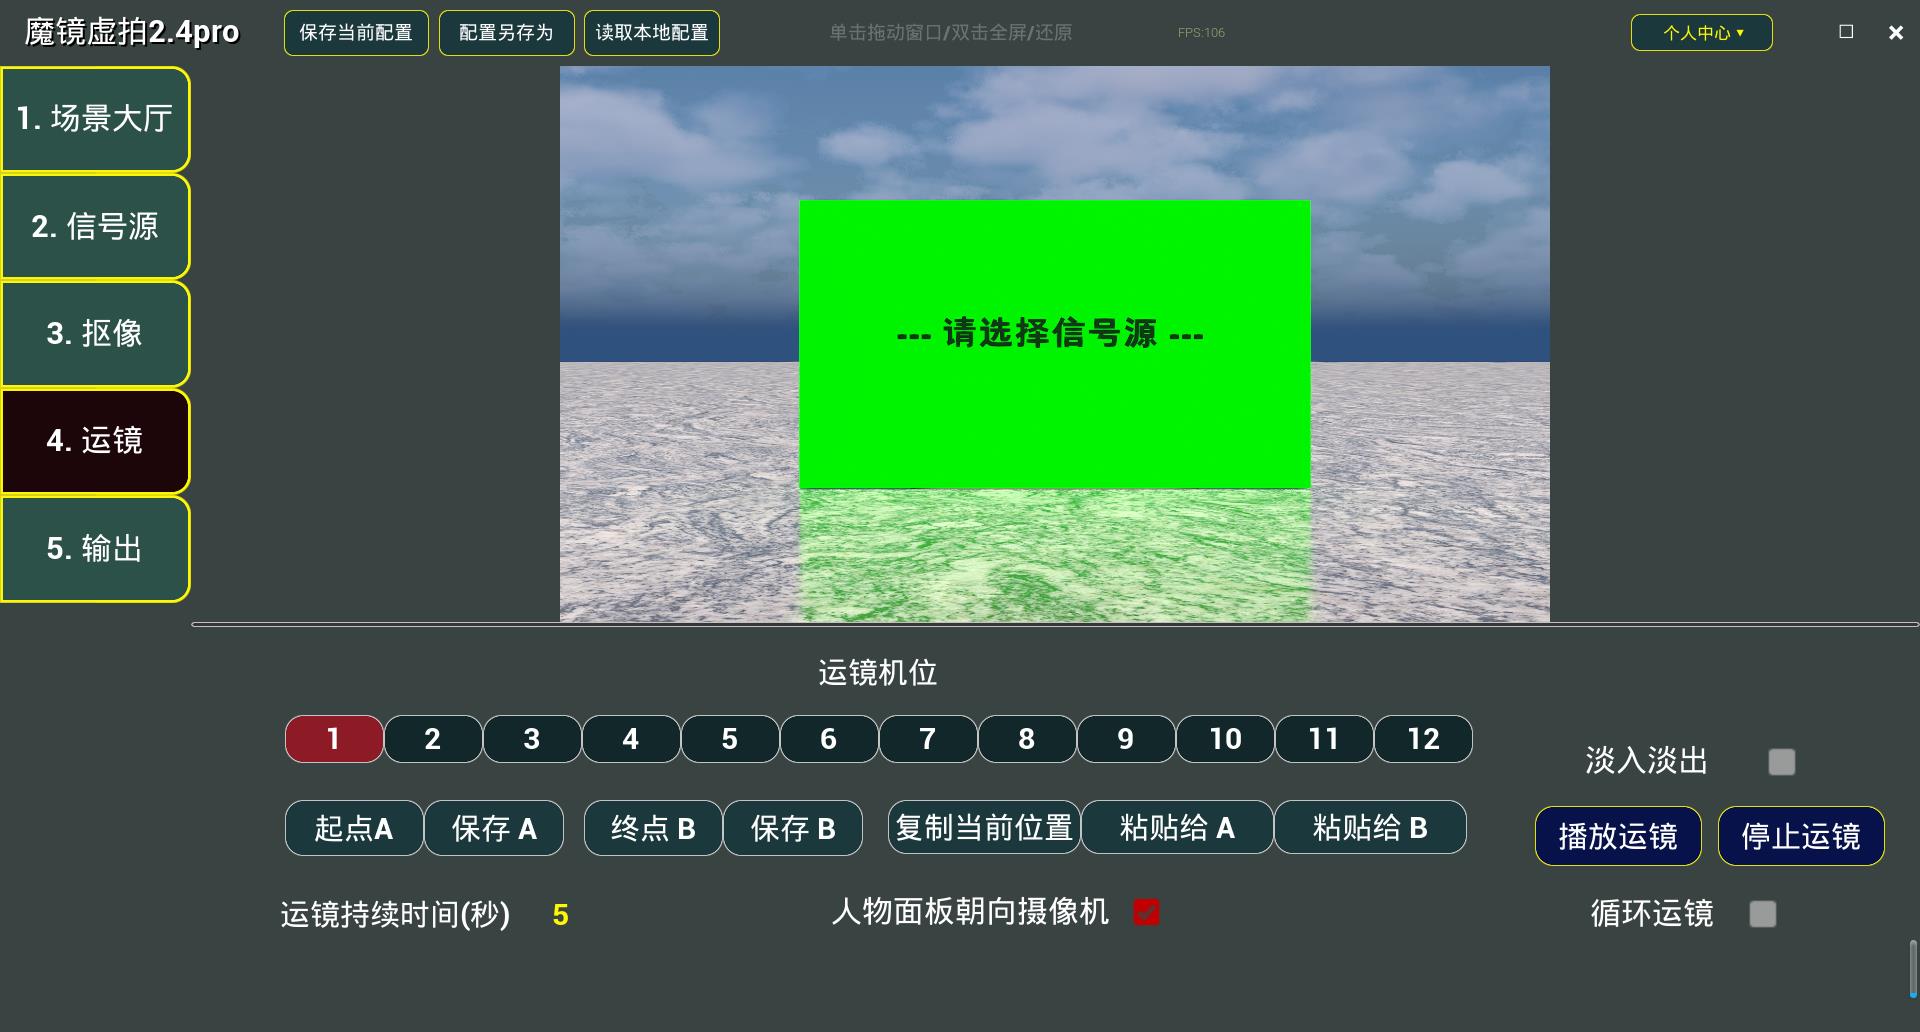
Task: Open the 输出 output panel
Action: pos(95,548)
